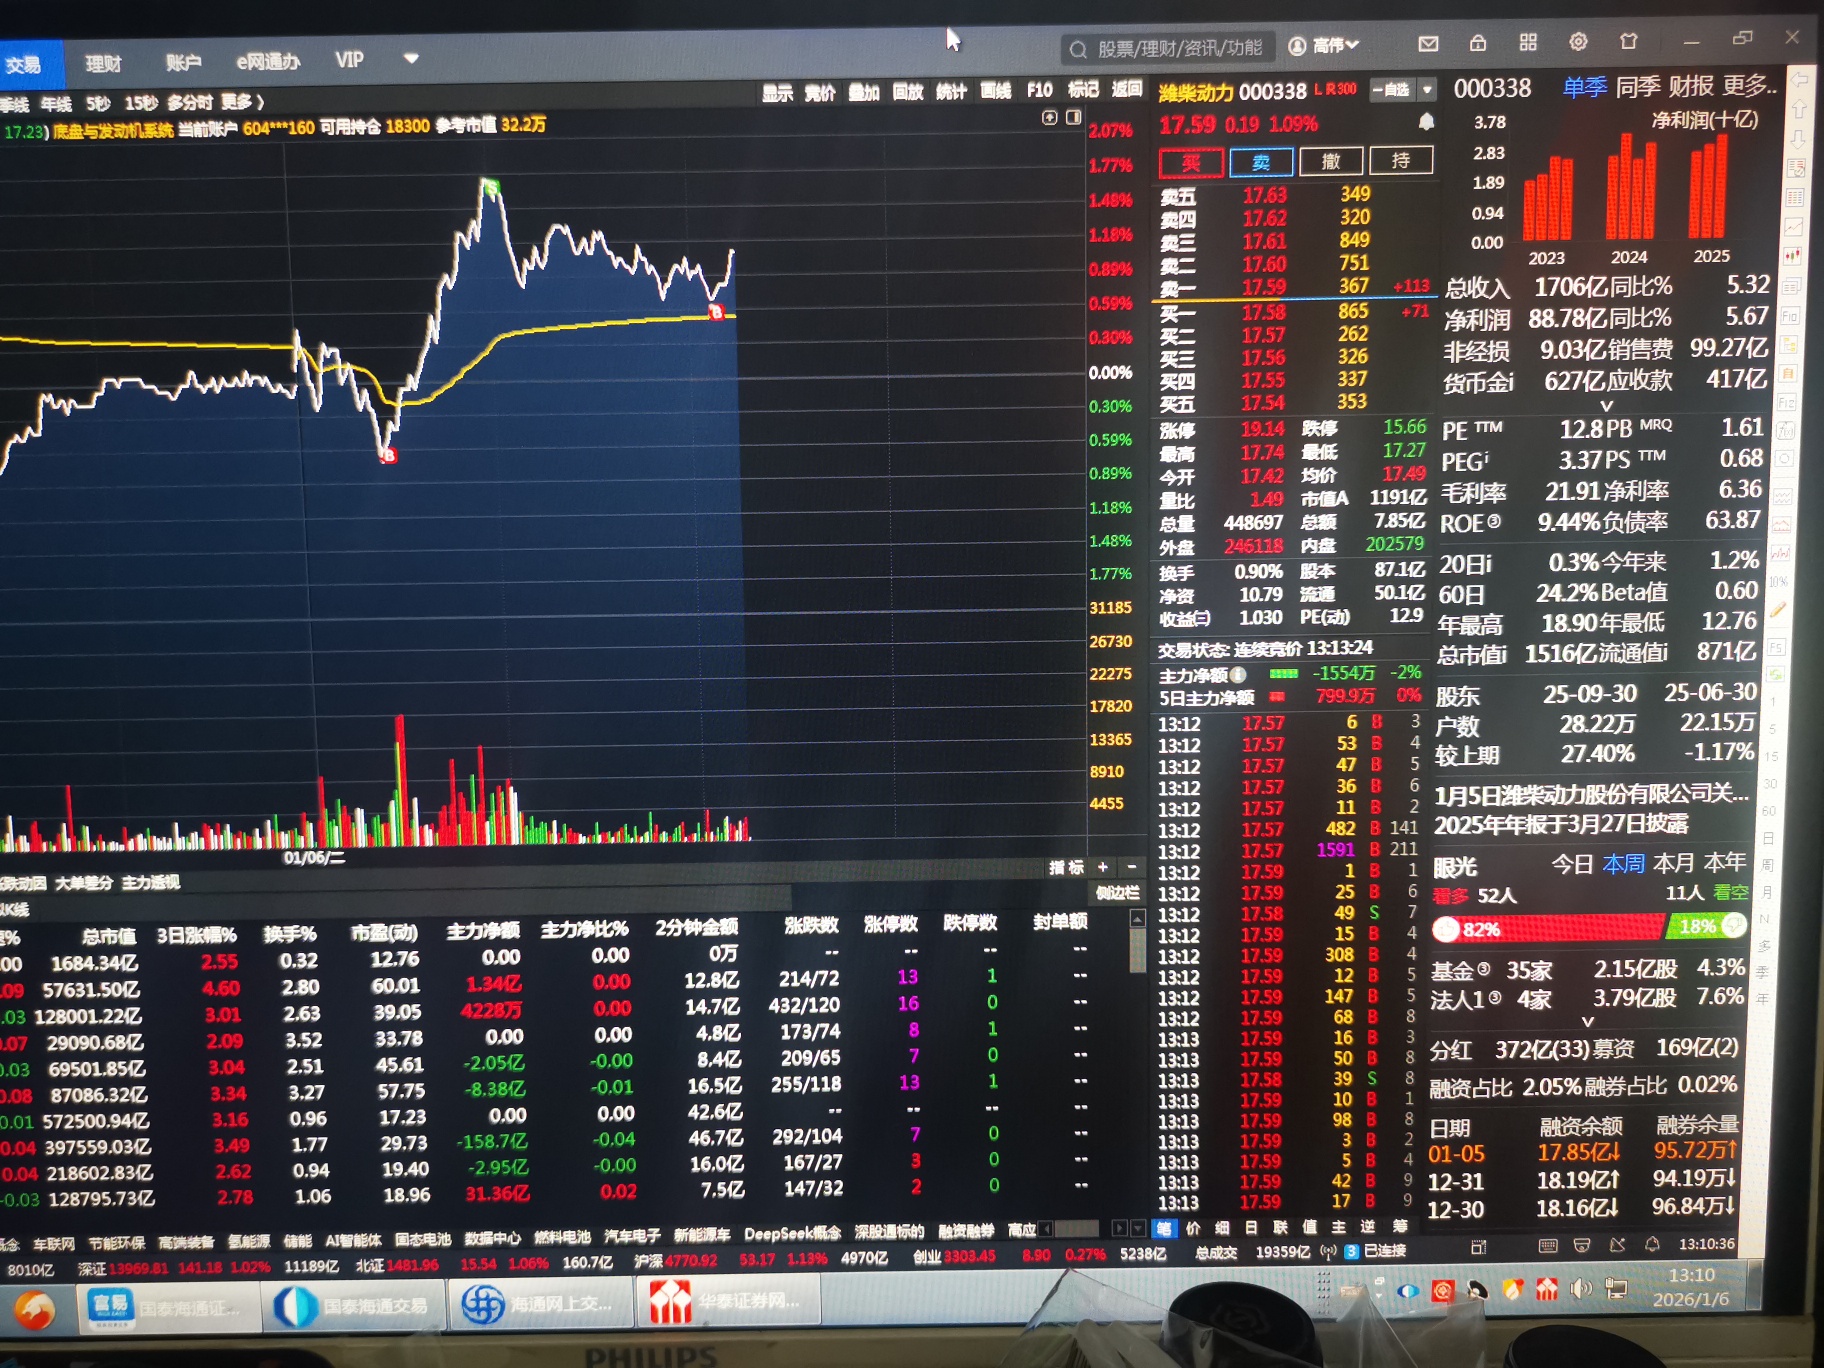Click the volume speaker icon in system tray
This screenshot has height=1368, width=1824.
1580,1288
